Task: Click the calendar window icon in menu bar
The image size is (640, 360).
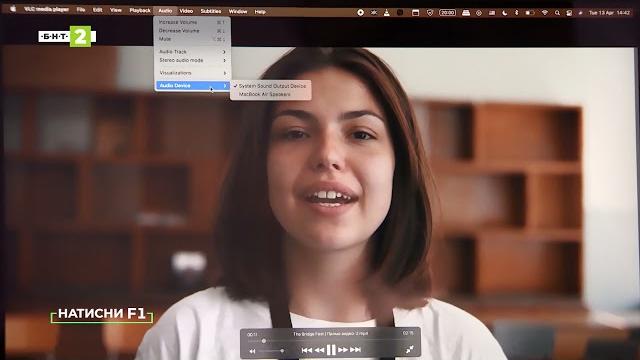Action: click(x=416, y=13)
